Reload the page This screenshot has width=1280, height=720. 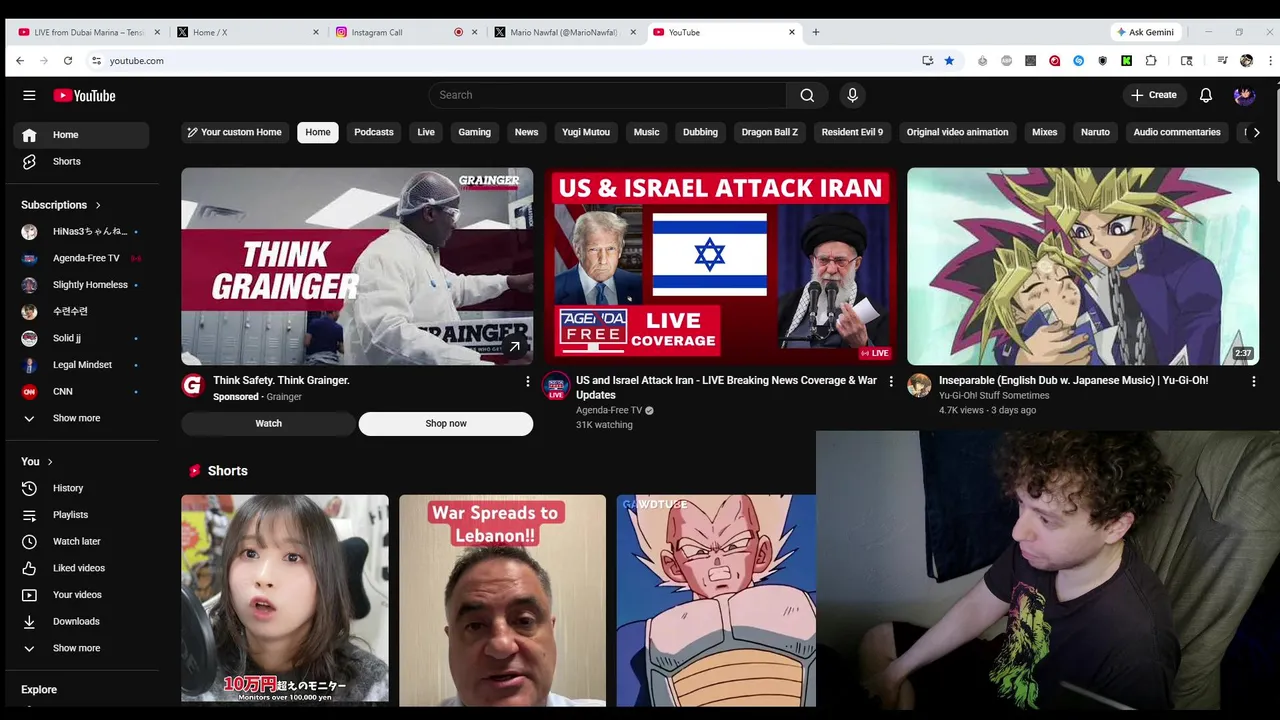coord(68,61)
